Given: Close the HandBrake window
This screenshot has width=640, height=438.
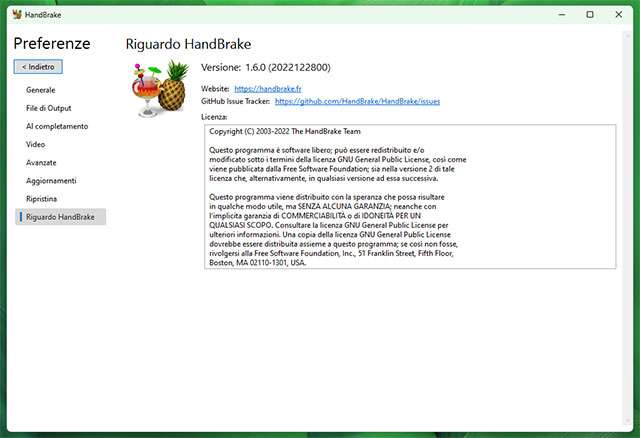Looking at the screenshot, I should [x=619, y=14].
